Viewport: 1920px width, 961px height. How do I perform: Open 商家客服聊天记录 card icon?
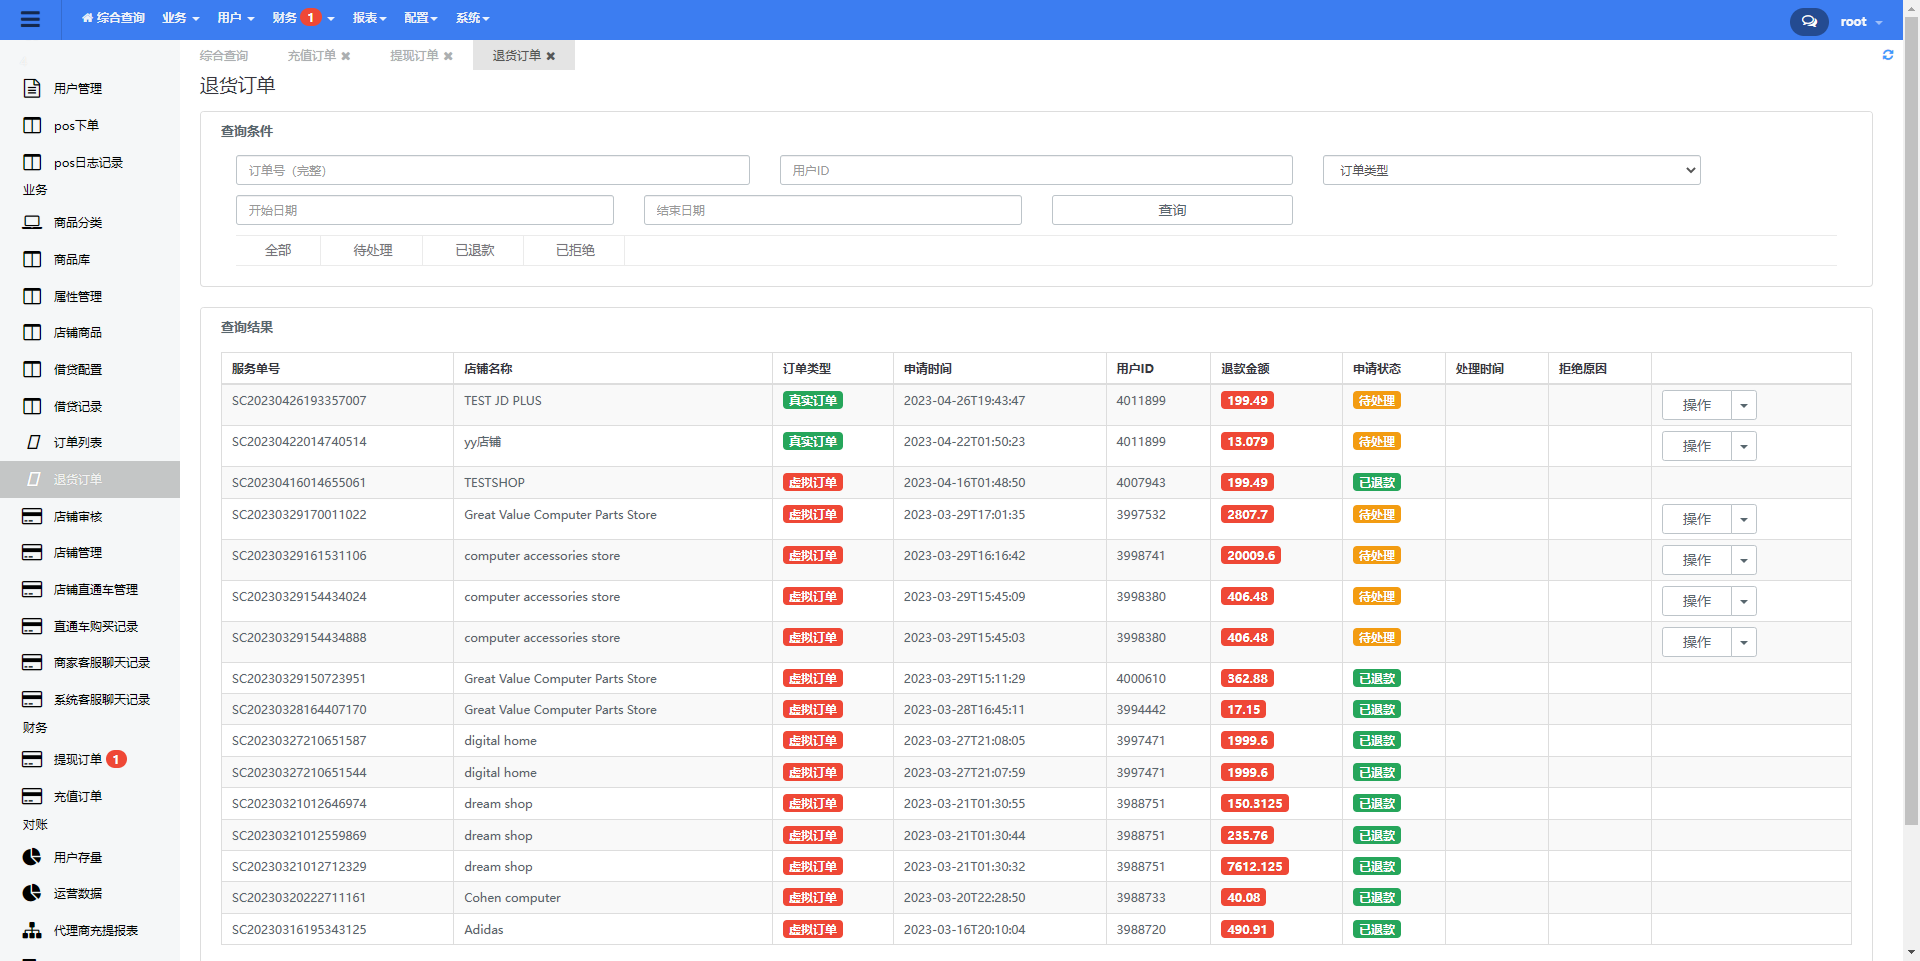tap(32, 662)
